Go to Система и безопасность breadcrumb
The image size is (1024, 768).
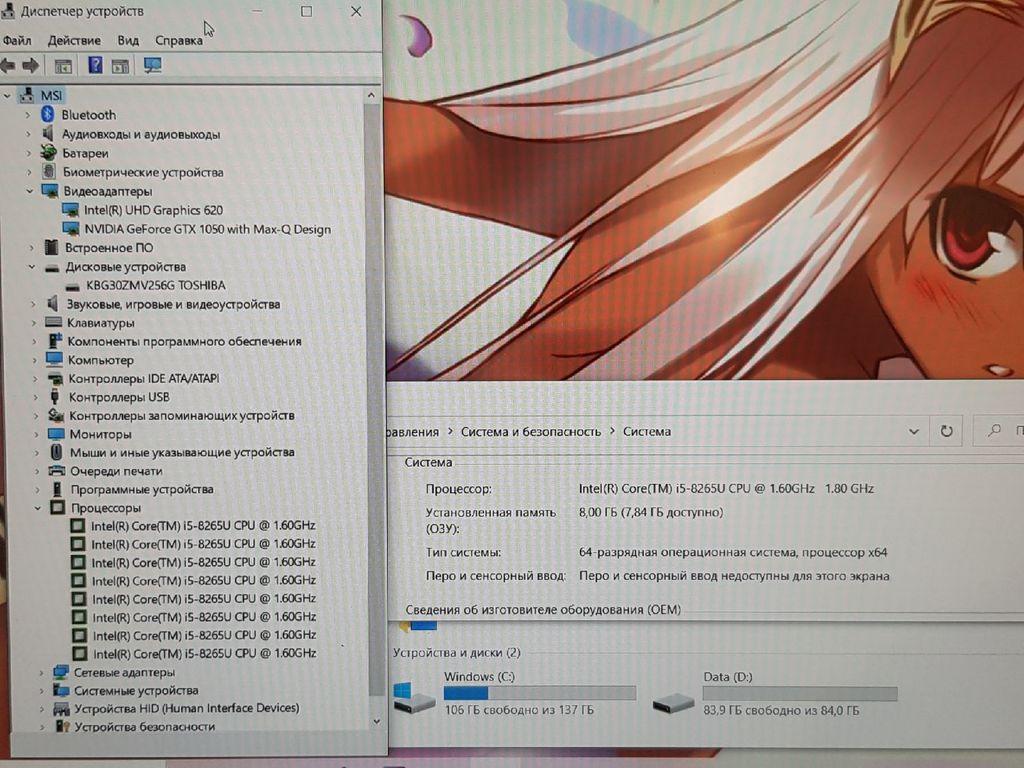[530, 432]
